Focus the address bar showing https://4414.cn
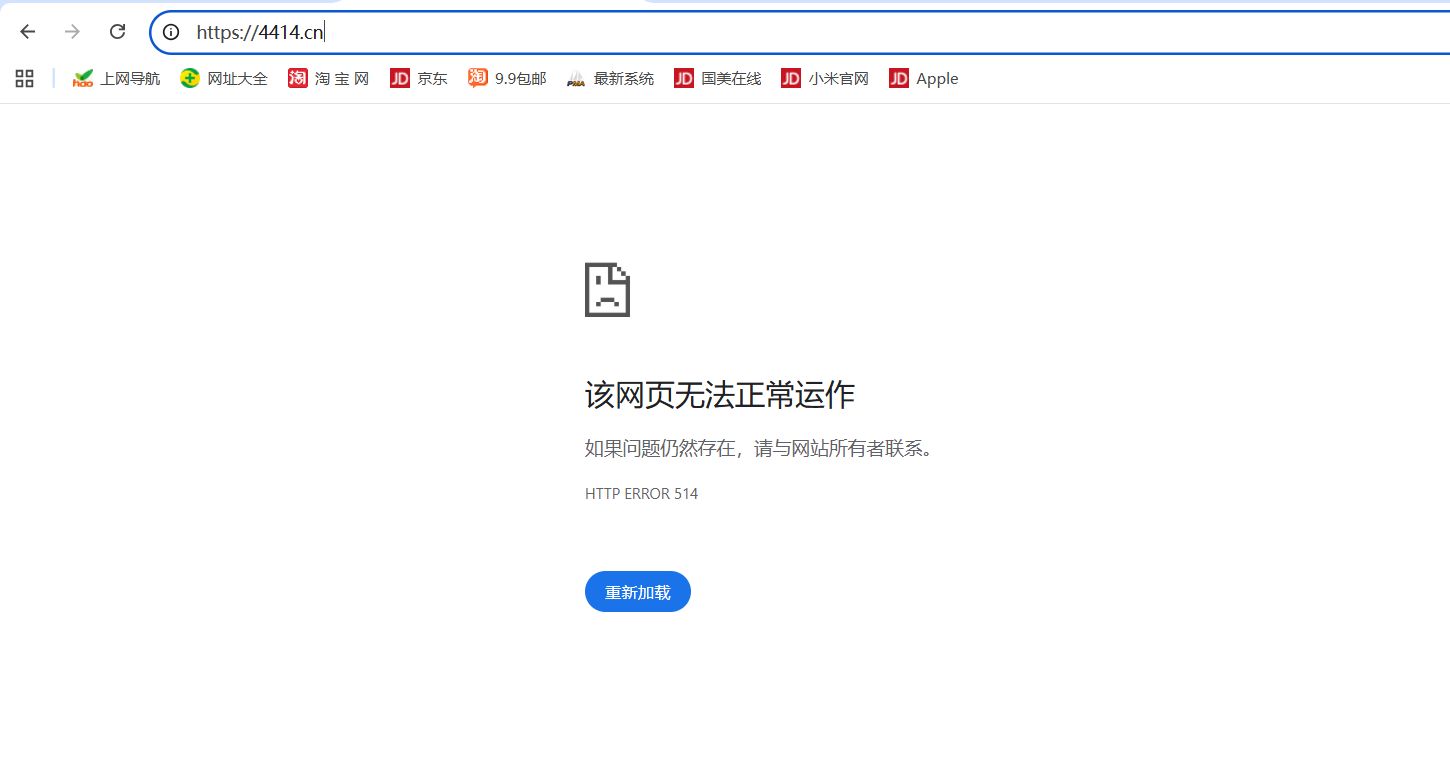This screenshot has width=1450, height=771. 700,32
